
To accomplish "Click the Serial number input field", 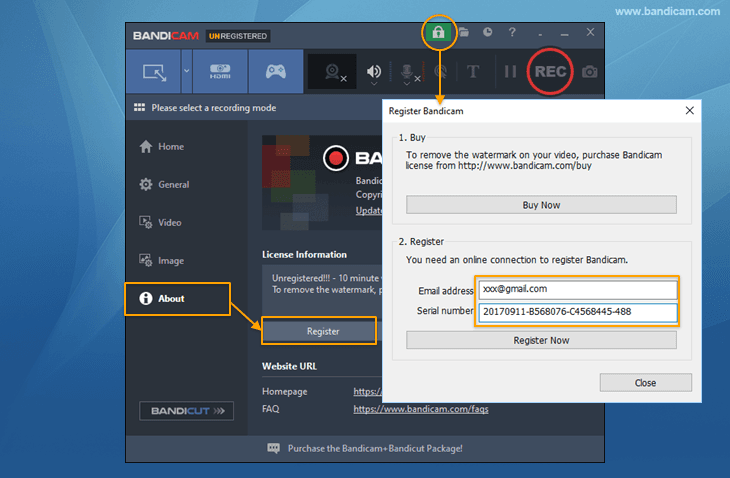I will tap(578, 312).
